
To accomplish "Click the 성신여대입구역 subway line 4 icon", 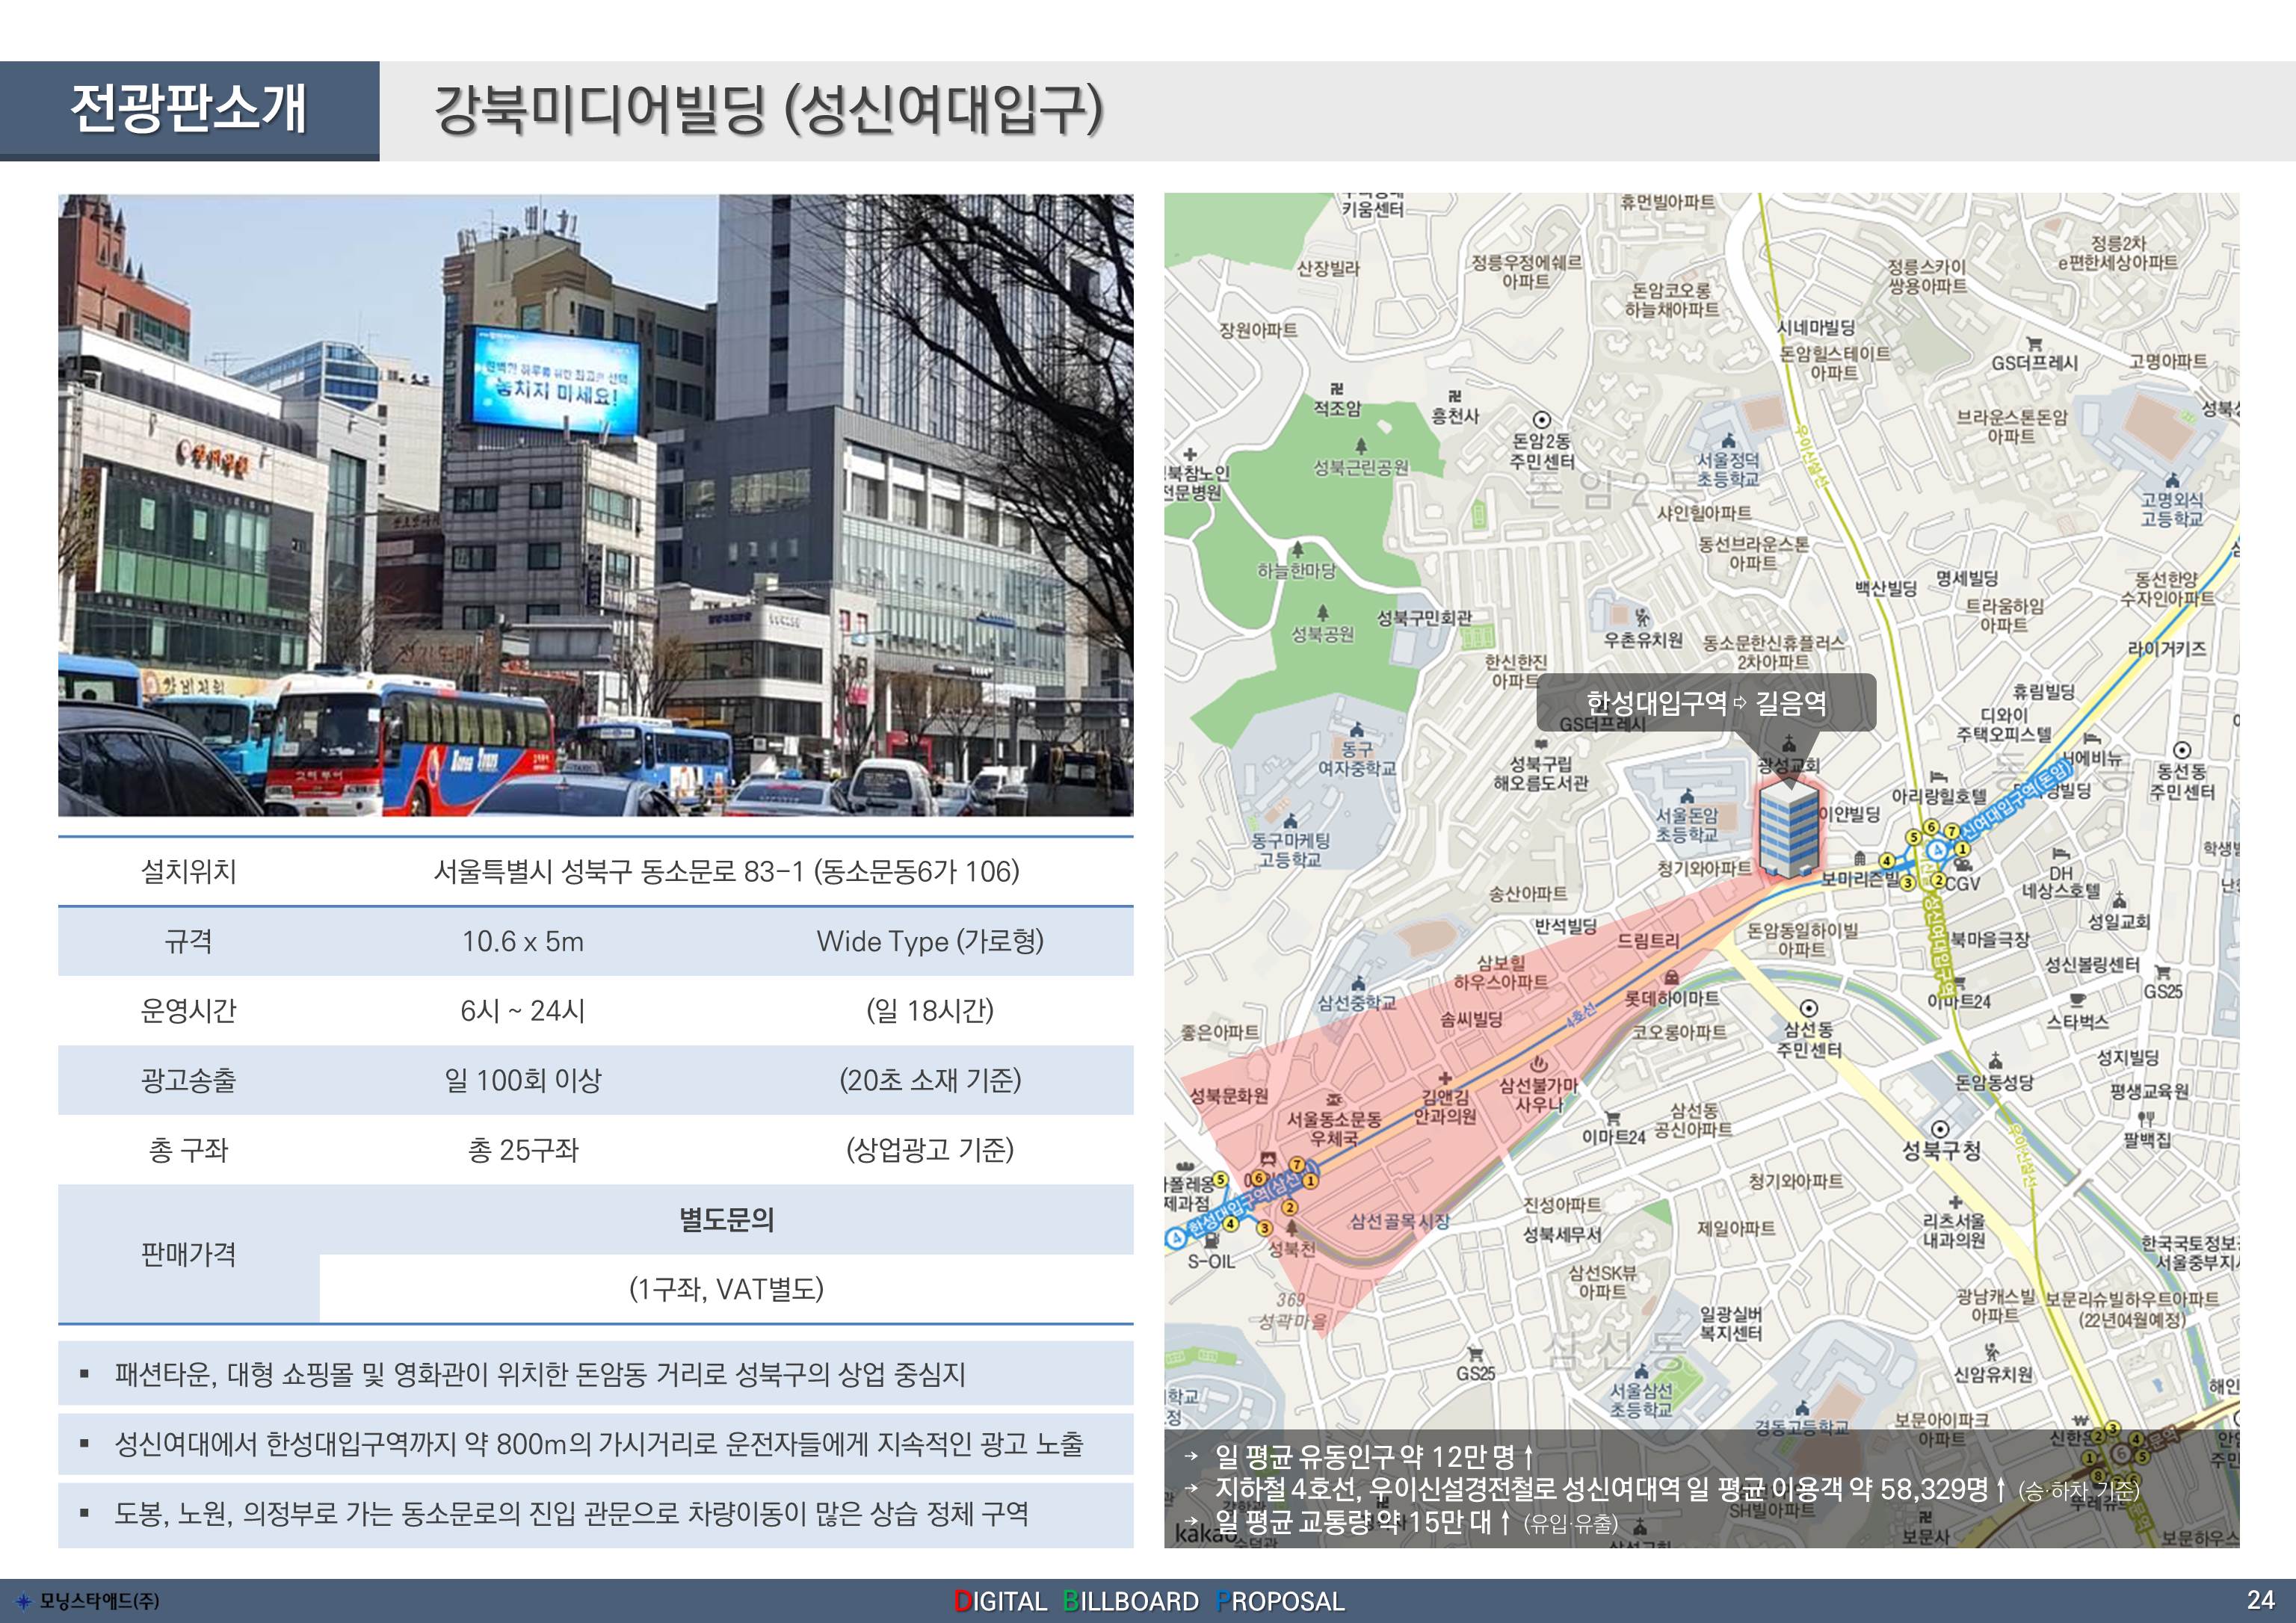I will (x=1937, y=850).
